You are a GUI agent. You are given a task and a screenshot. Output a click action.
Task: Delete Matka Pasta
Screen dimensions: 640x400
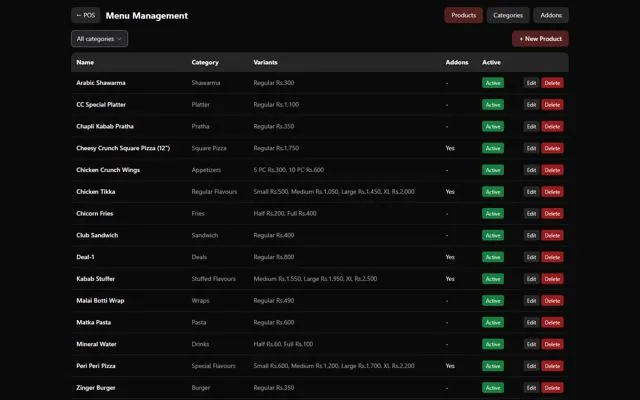(x=552, y=322)
